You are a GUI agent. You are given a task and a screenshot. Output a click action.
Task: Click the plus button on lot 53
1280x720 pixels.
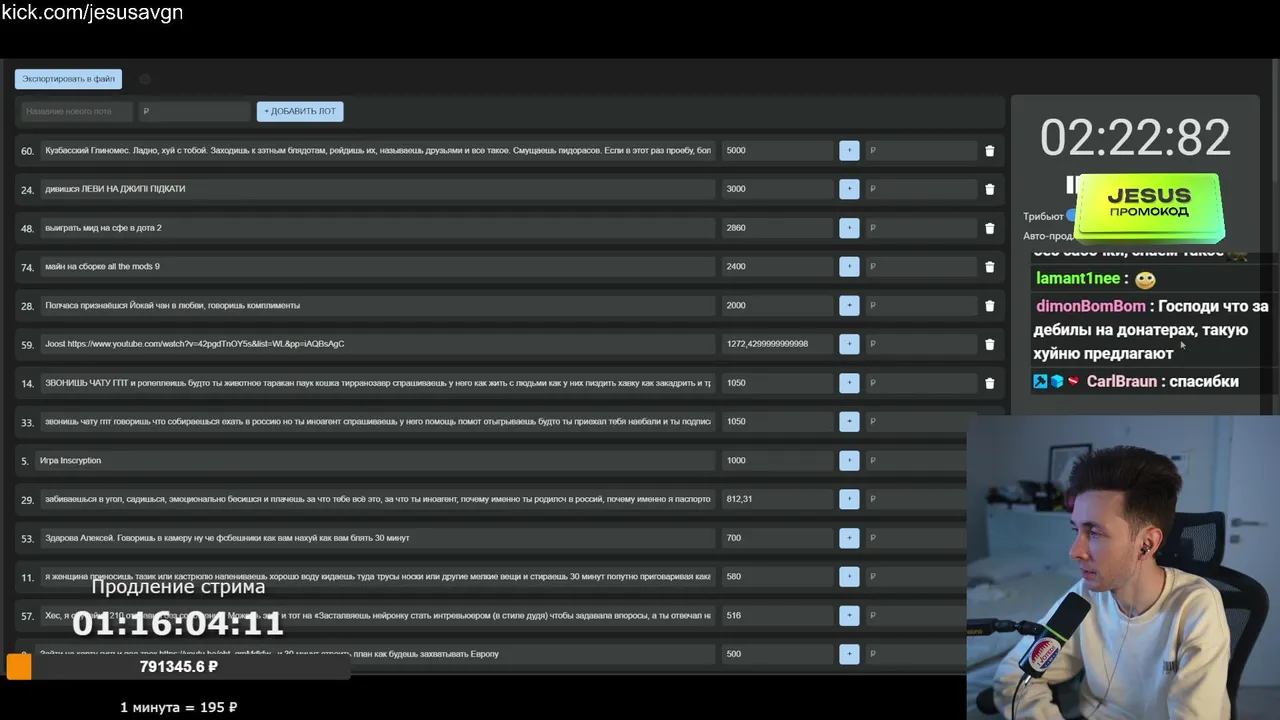pyautogui.click(x=849, y=538)
